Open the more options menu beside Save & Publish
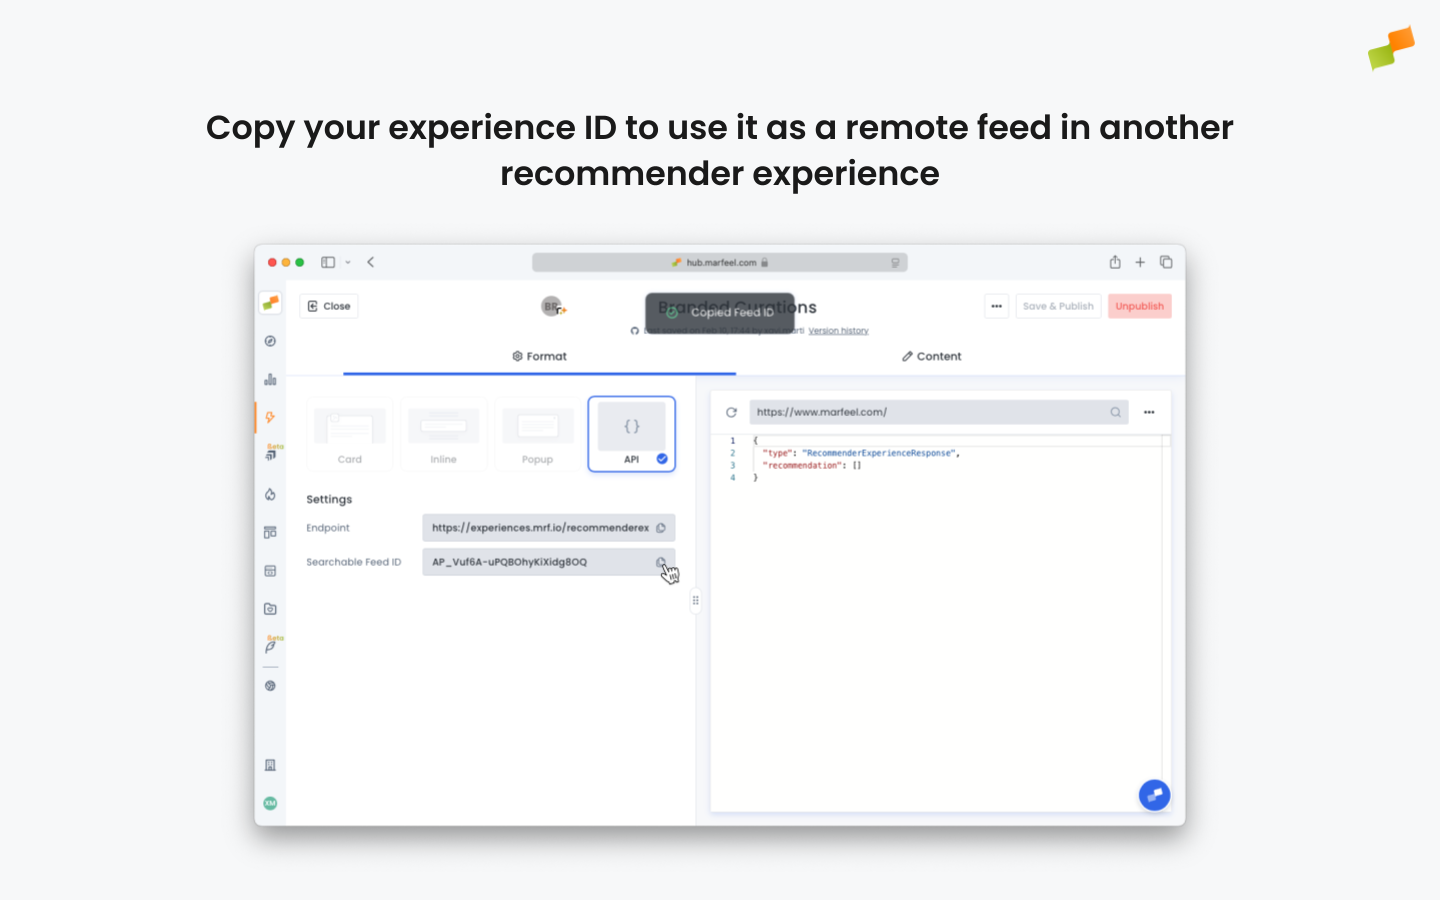This screenshot has width=1440, height=900. (x=996, y=306)
